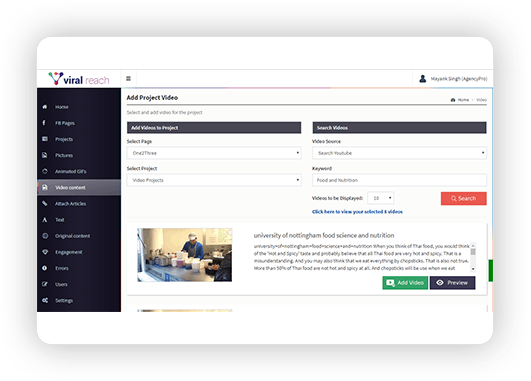The height and width of the screenshot is (381, 531).
Task: Click the Search Videos panel header
Action: click(399, 128)
